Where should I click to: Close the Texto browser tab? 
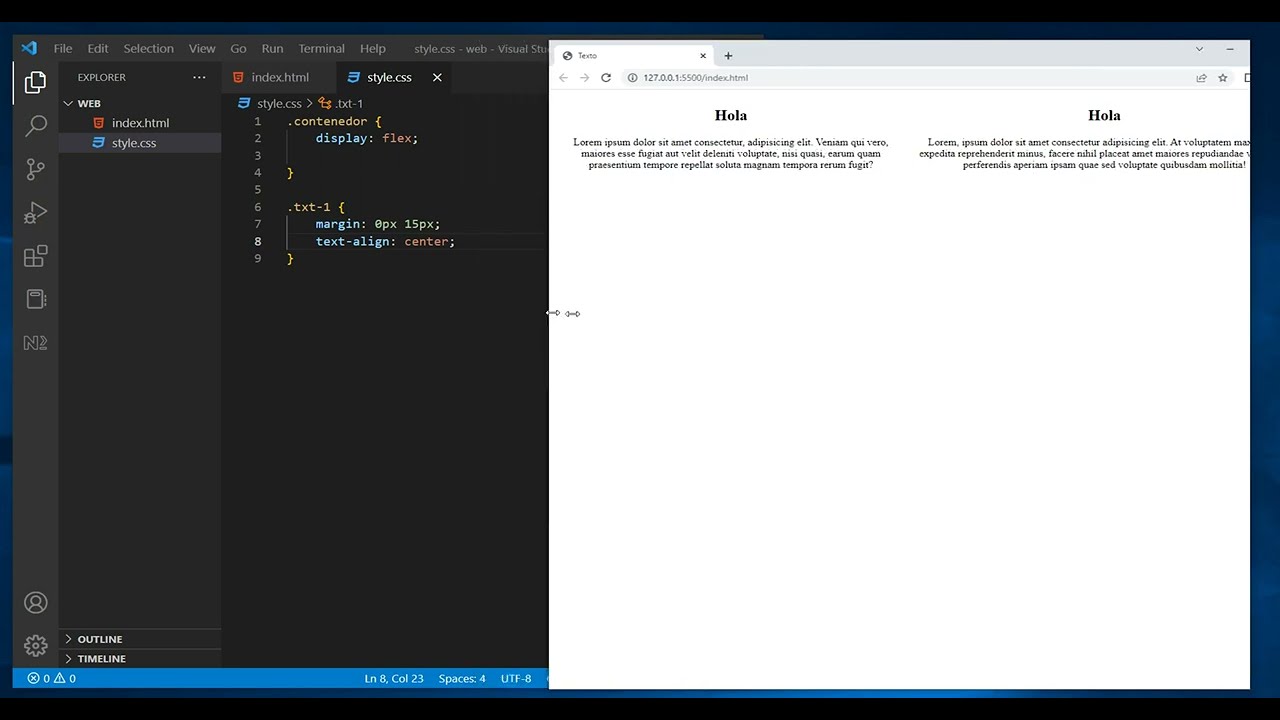(x=703, y=56)
